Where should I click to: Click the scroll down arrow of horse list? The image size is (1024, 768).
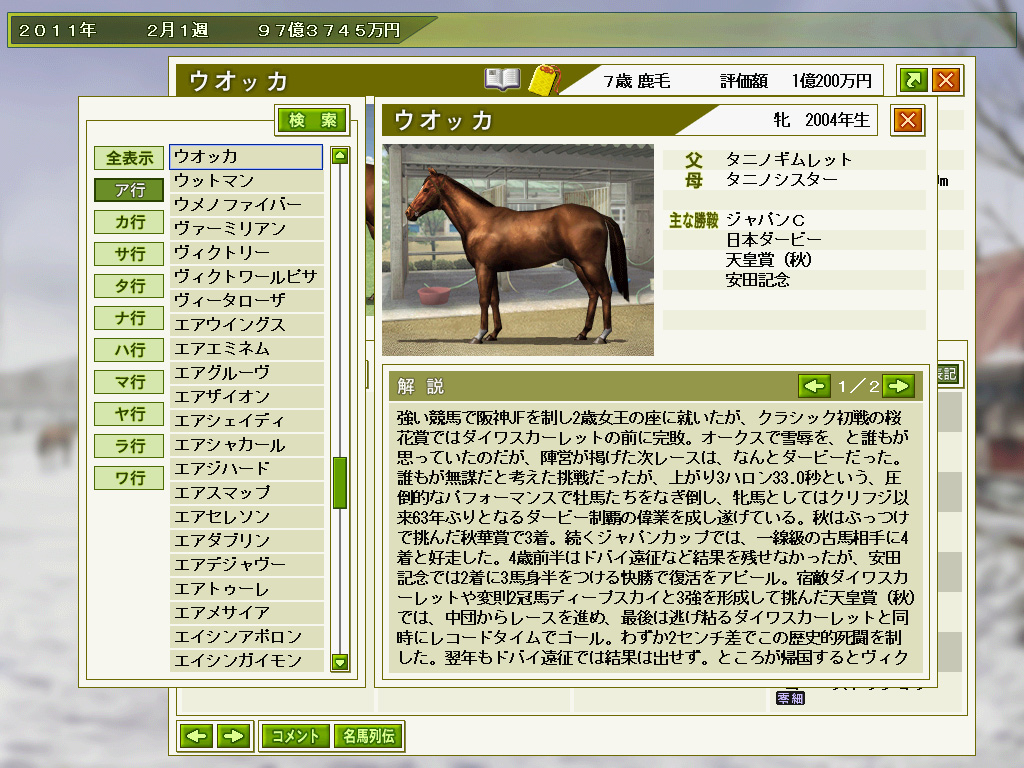pos(340,662)
